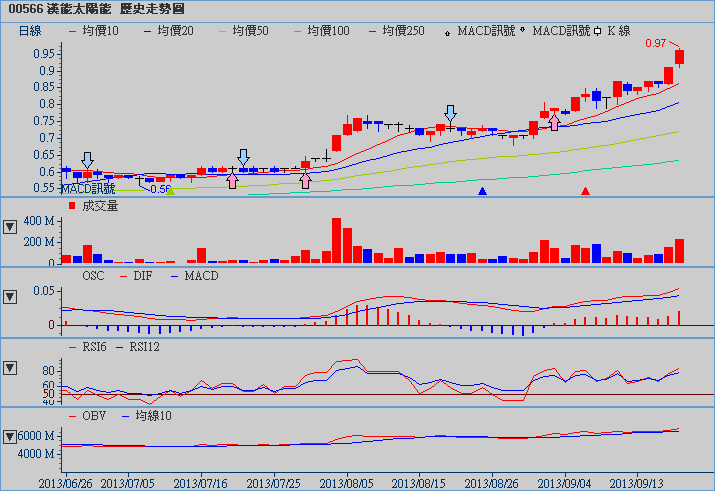Open the OBV panel dropdown arrow
715x491 pixels.
click(x=11, y=436)
